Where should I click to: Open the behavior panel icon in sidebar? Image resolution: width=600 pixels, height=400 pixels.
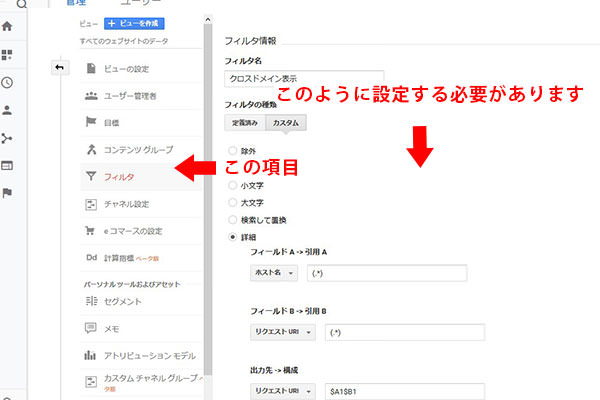[x=9, y=166]
